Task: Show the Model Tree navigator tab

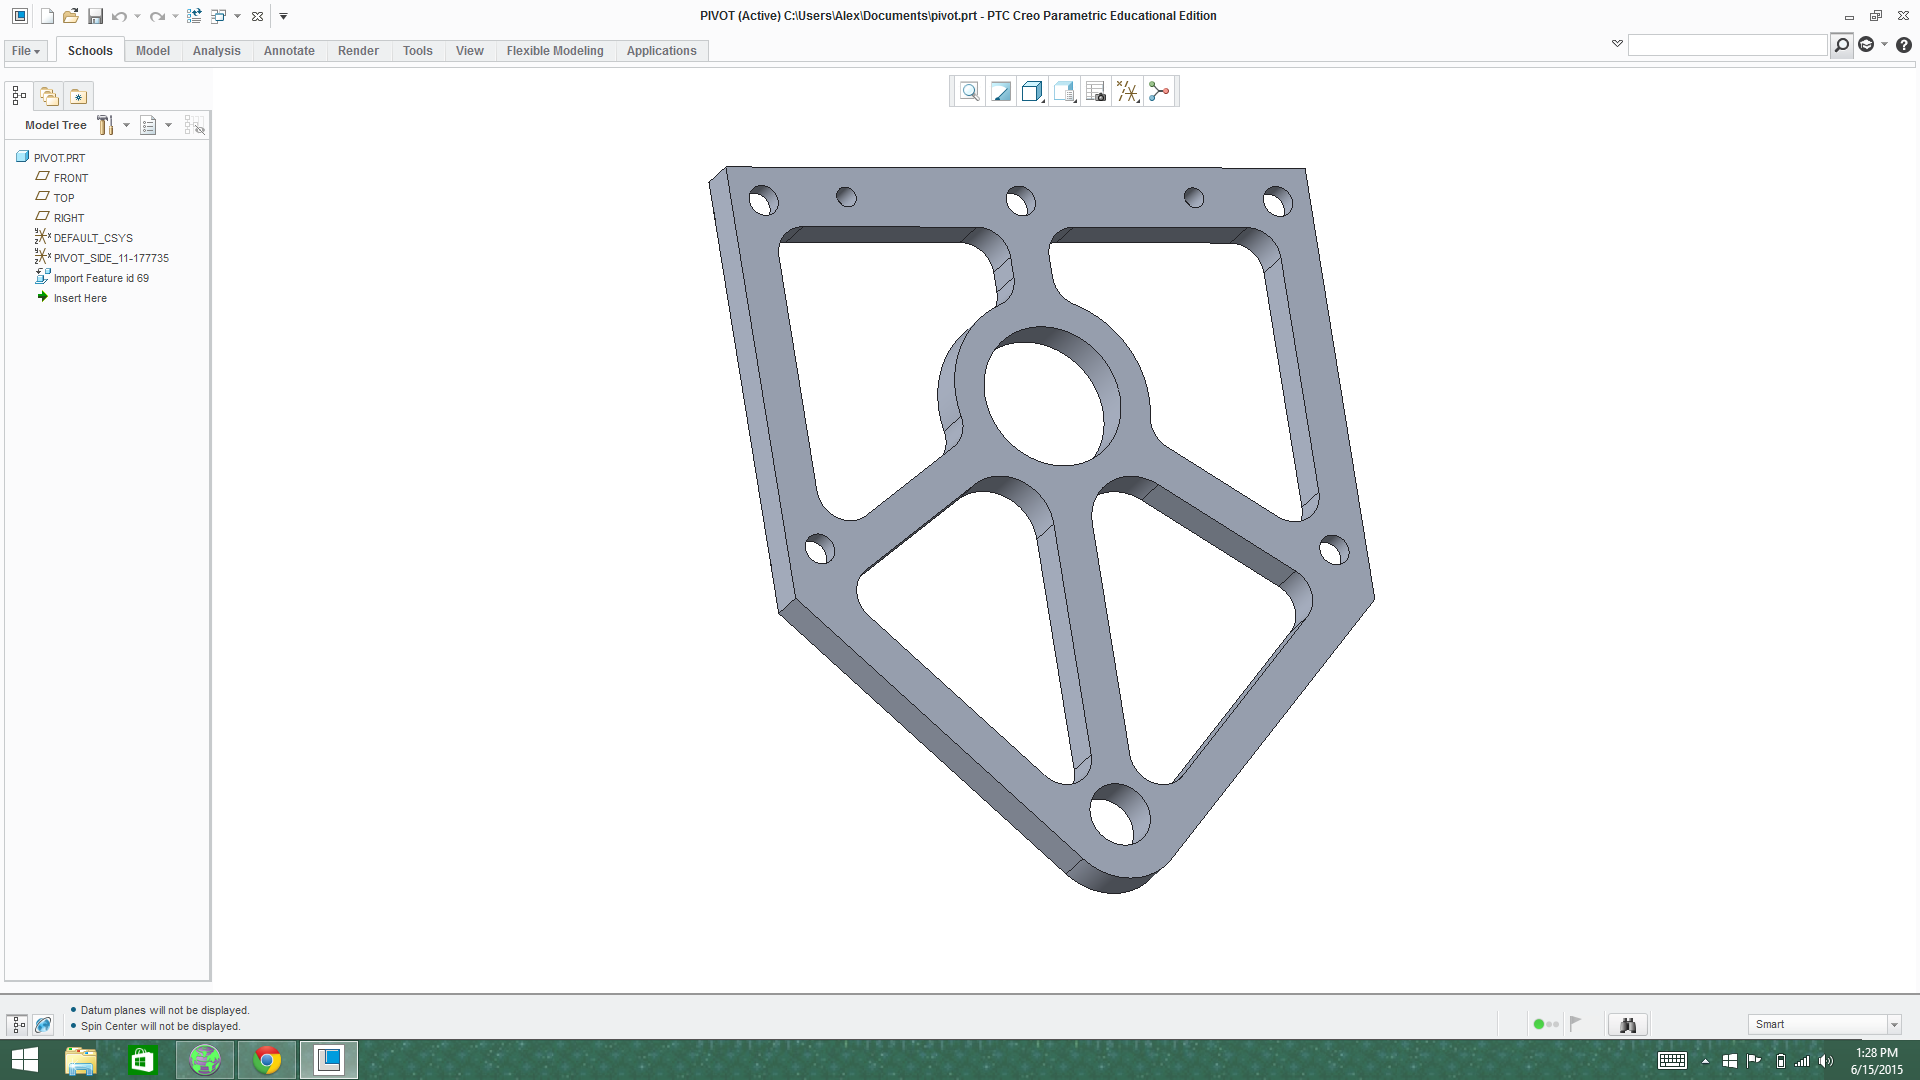Action: pos(19,96)
